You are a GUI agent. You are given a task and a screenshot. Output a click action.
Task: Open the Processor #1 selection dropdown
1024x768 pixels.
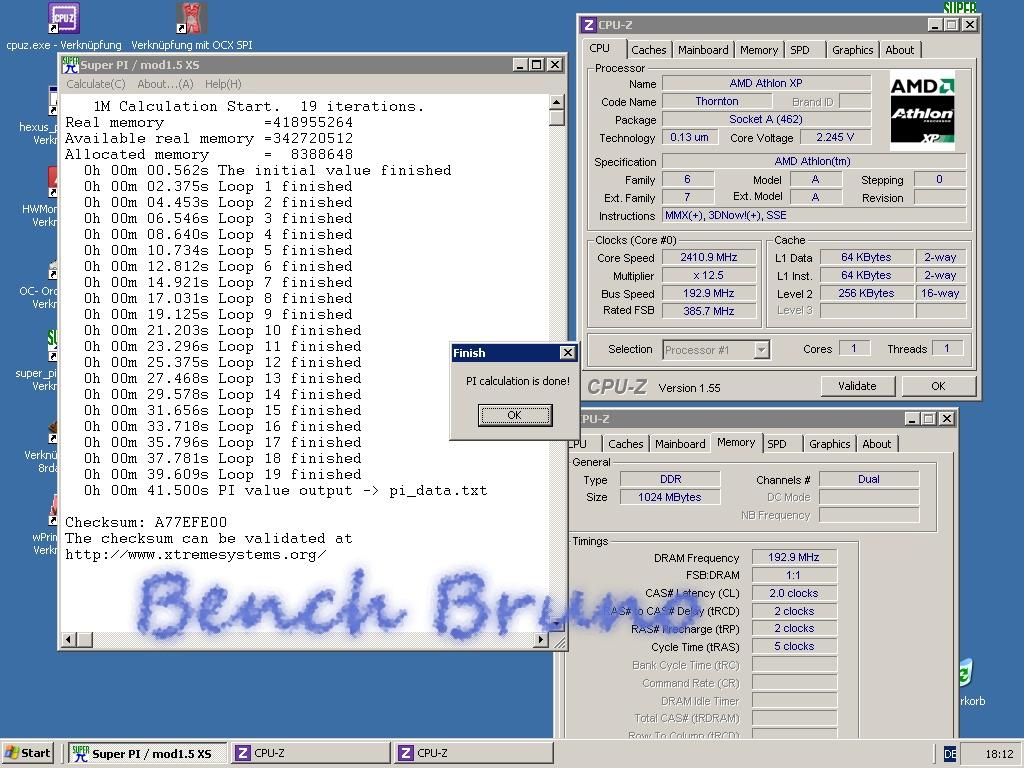point(761,350)
